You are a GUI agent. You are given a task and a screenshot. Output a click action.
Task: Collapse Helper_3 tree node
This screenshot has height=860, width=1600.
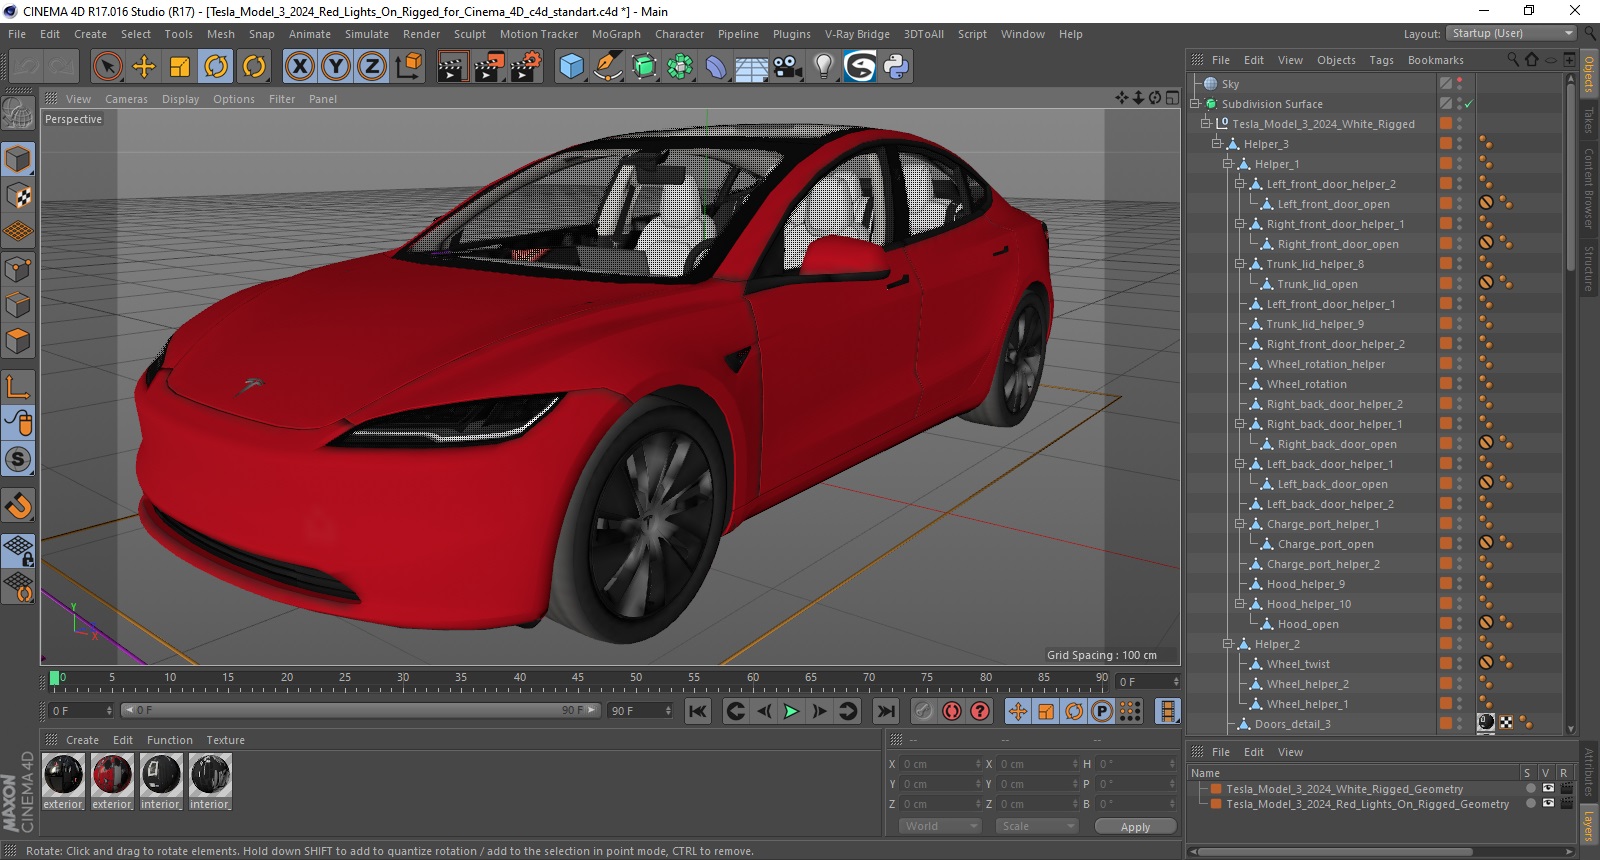point(1217,144)
